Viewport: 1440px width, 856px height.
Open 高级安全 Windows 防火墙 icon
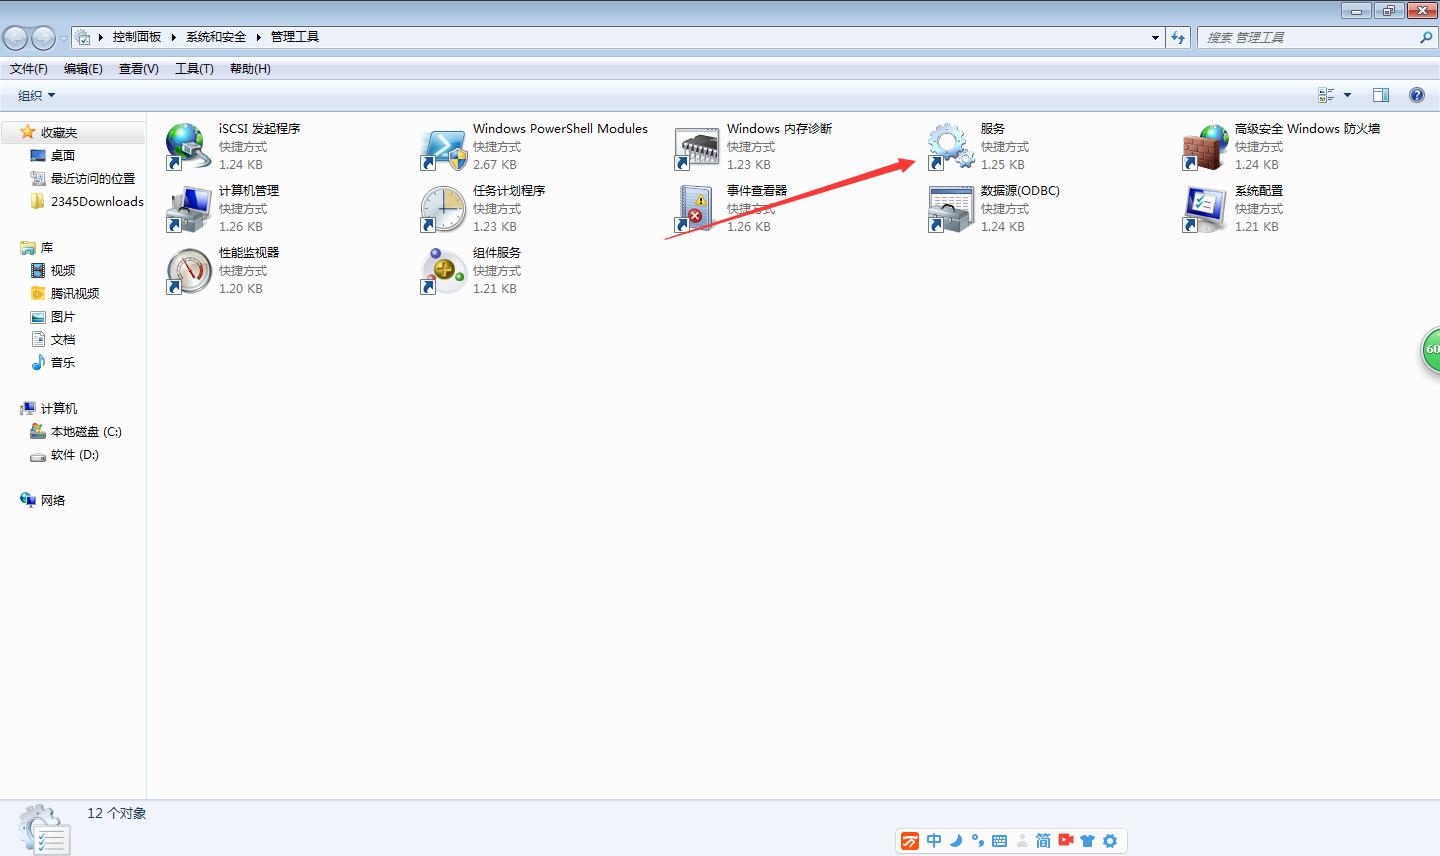pos(1205,147)
